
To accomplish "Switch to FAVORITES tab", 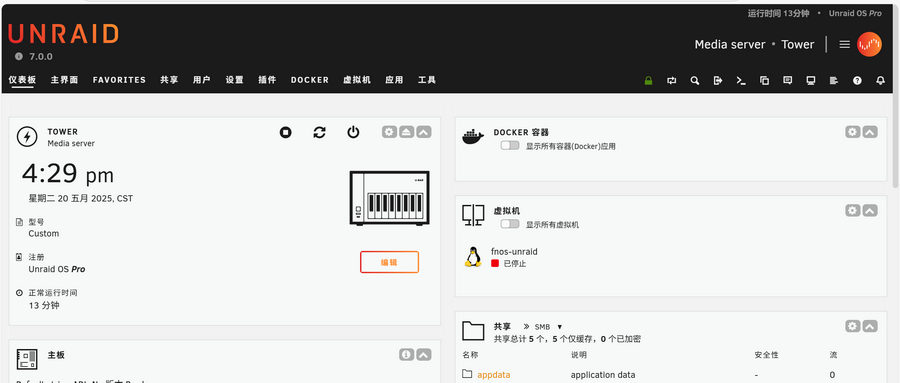I will 119,80.
